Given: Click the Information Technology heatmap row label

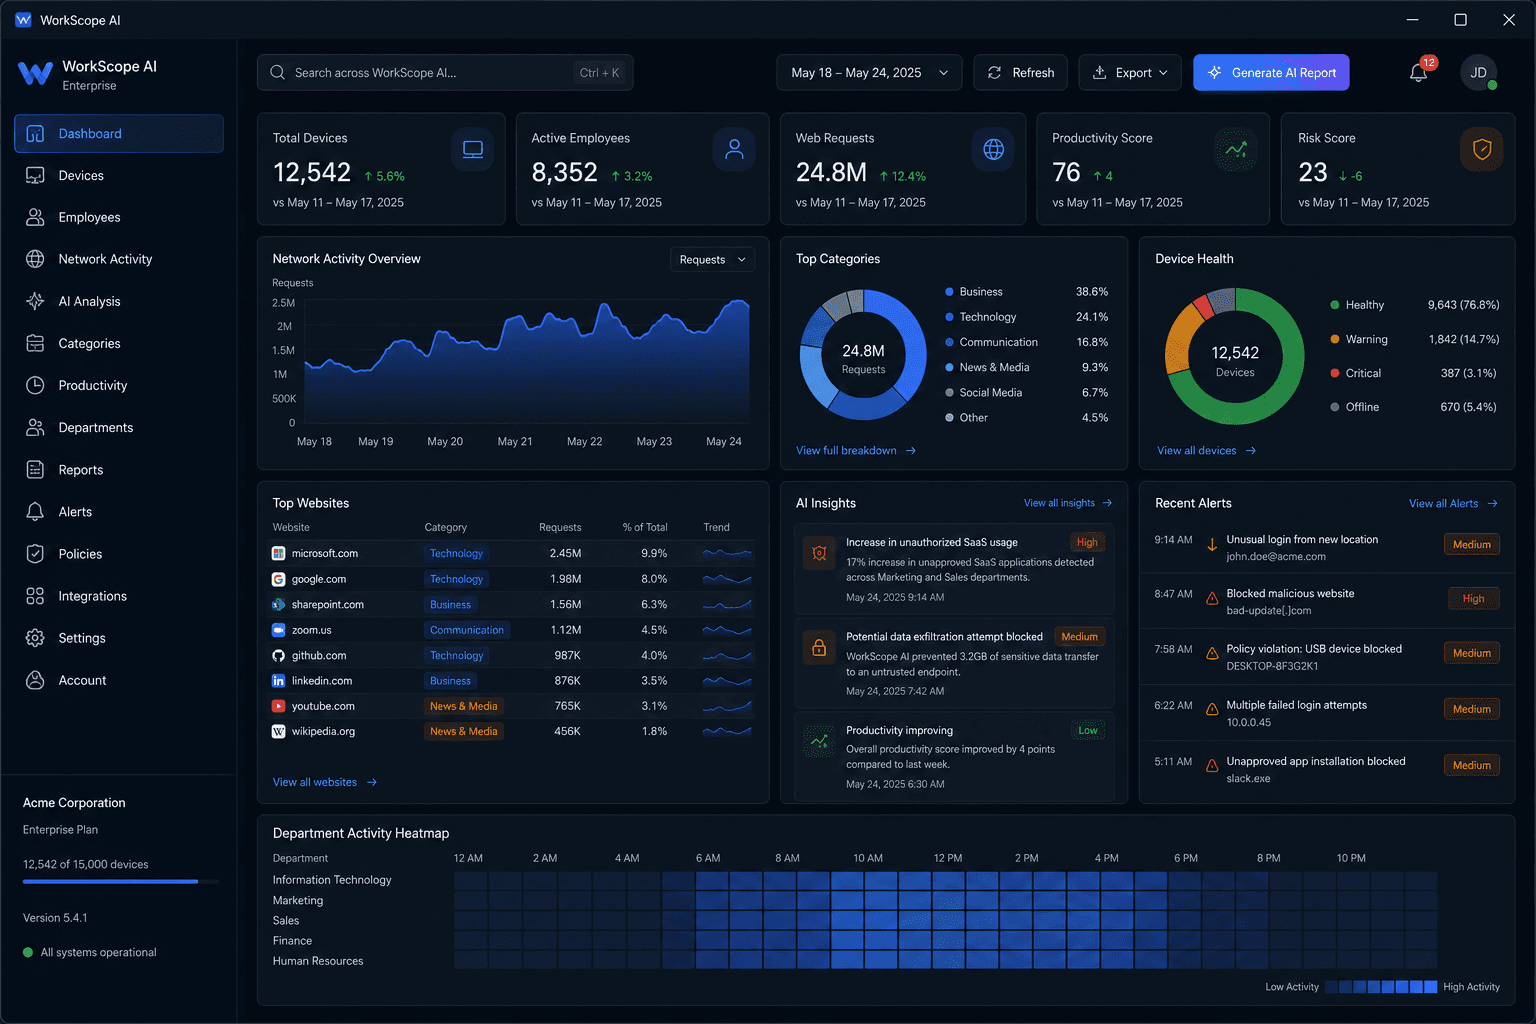Looking at the screenshot, I should pos(332,880).
